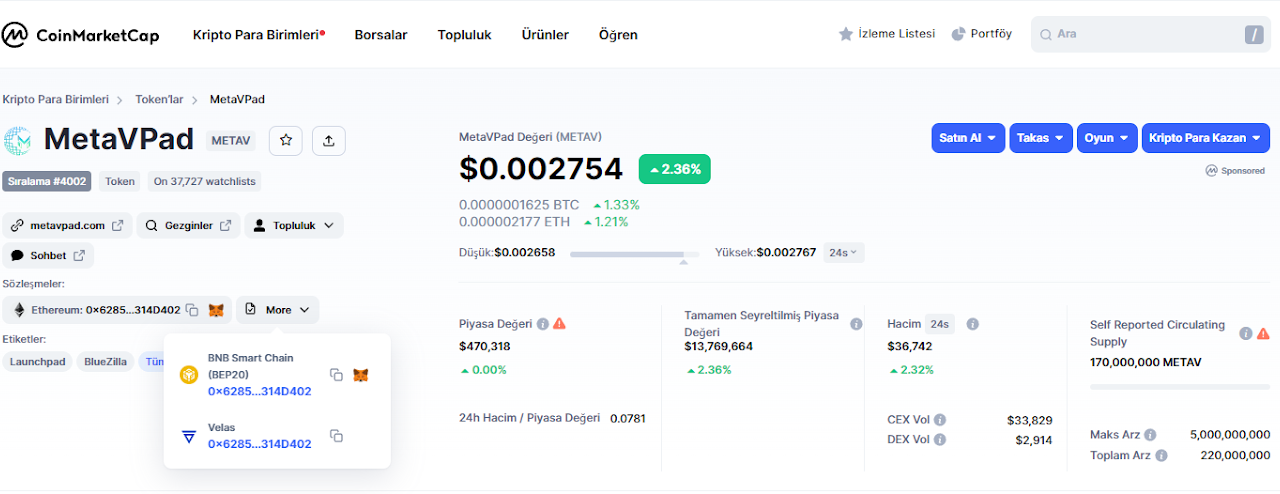The height and width of the screenshot is (494, 1280).
Task: Open the Satın Al dropdown
Action: point(968,138)
